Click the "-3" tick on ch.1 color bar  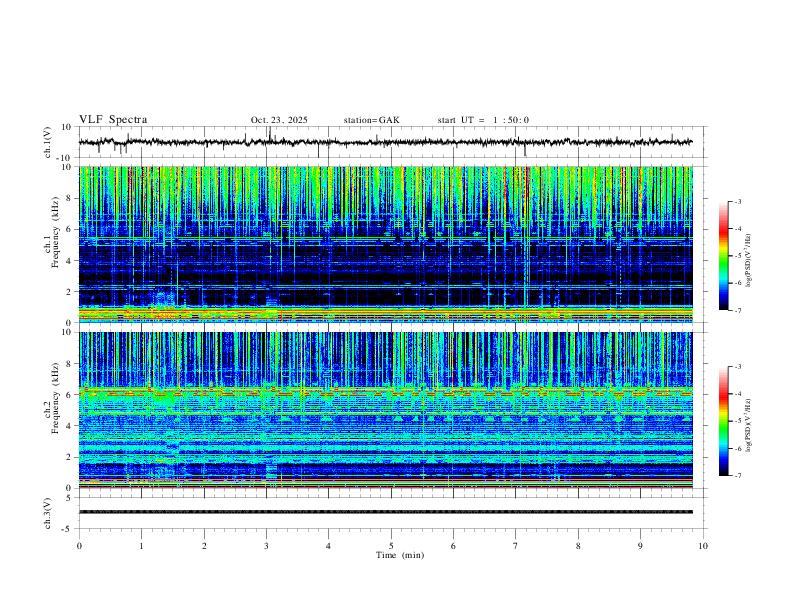pos(737,201)
